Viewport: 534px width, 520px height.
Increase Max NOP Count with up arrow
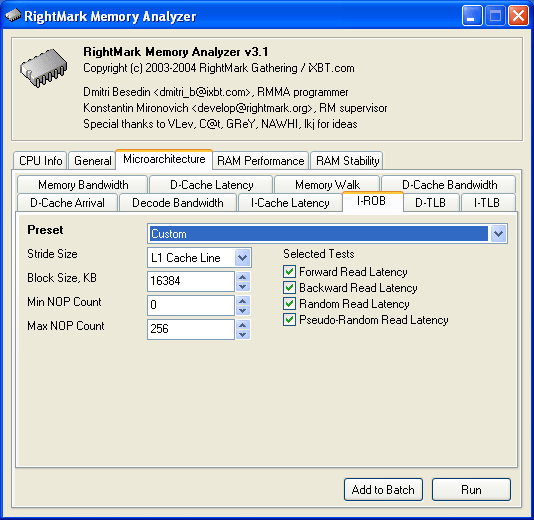[x=243, y=325]
